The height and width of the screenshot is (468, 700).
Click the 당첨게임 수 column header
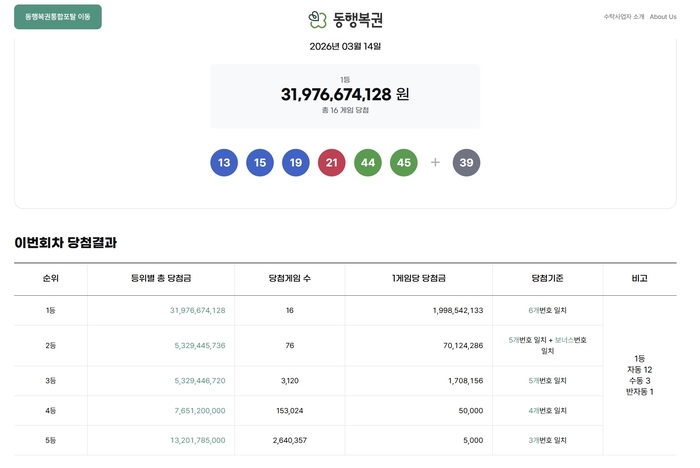point(290,278)
